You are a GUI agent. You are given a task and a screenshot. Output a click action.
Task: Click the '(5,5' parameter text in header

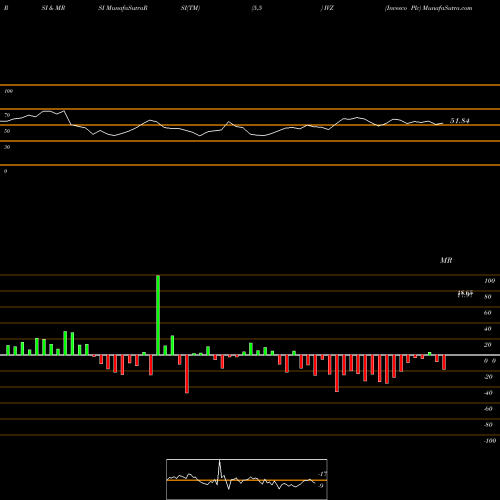257,8
